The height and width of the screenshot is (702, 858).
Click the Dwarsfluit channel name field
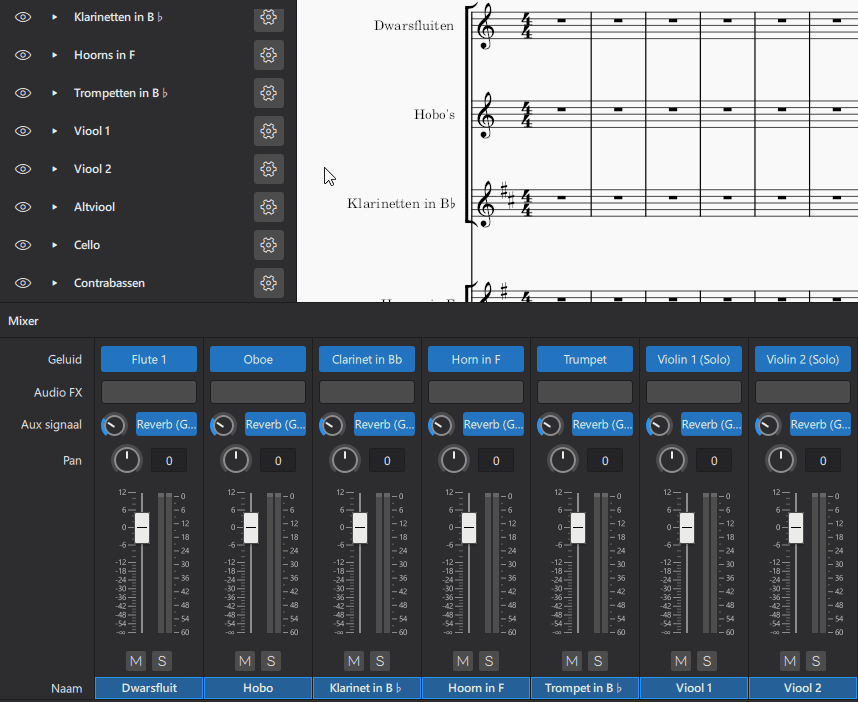[x=149, y=688]
